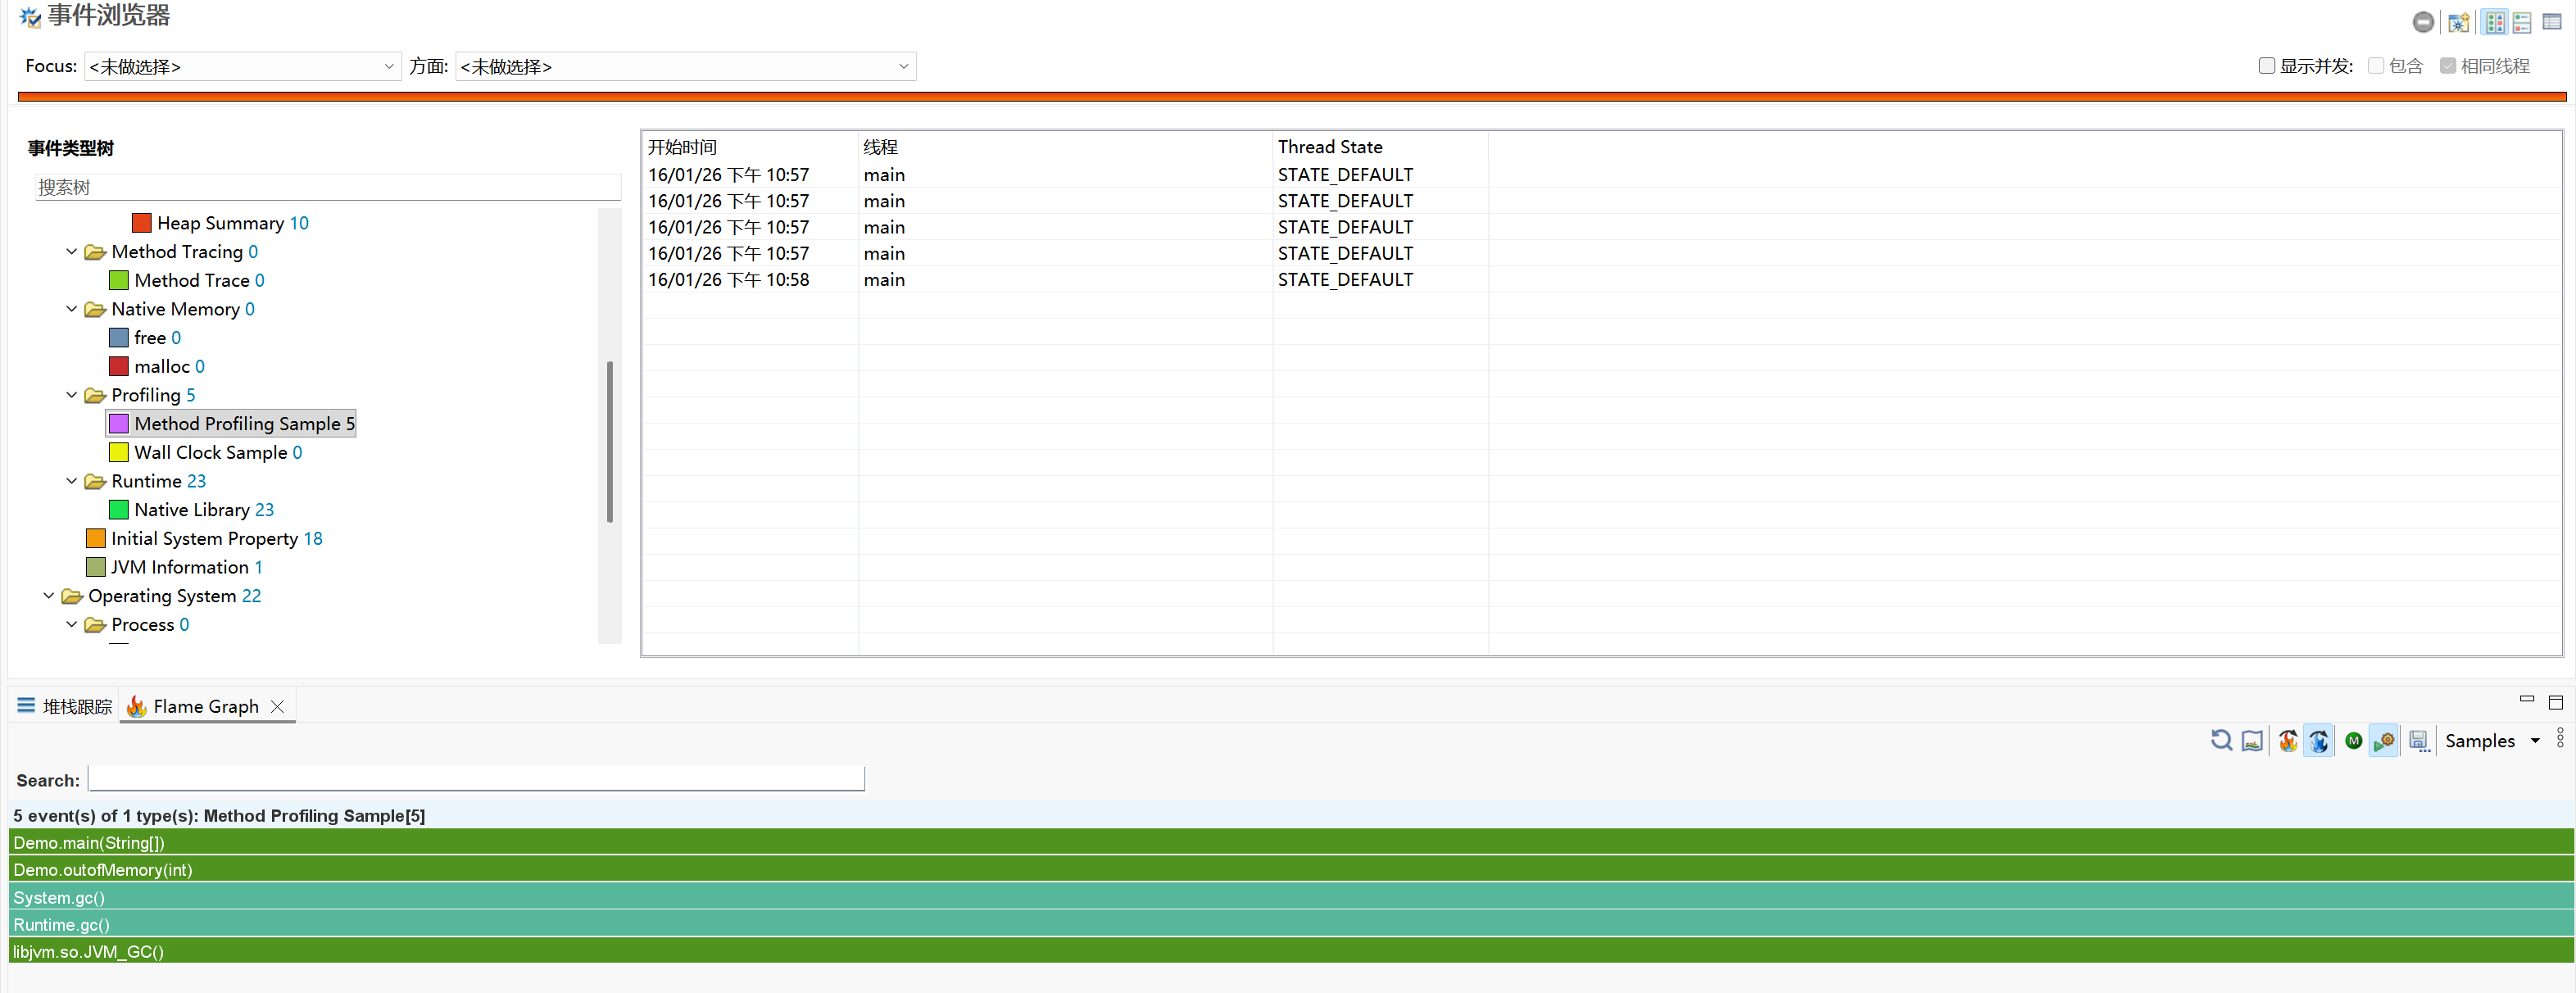Click the Search input field
Screen dimensions: 2576x993
pos(476,779)
